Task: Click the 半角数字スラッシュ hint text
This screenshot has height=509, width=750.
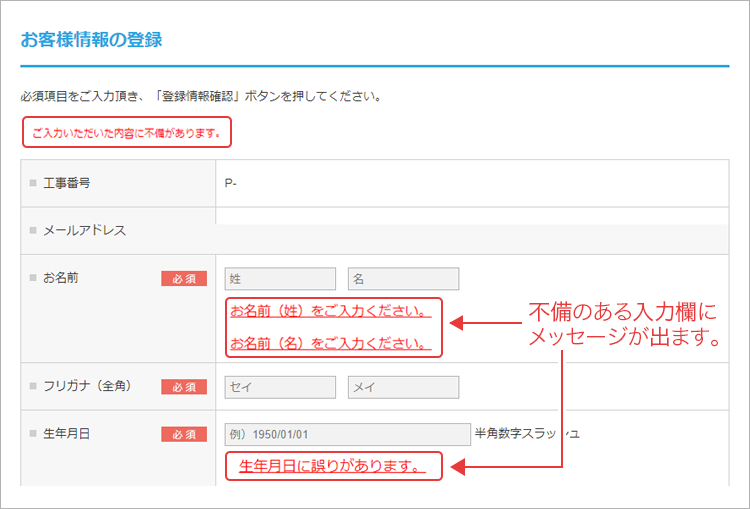Action: coord(527,434)
